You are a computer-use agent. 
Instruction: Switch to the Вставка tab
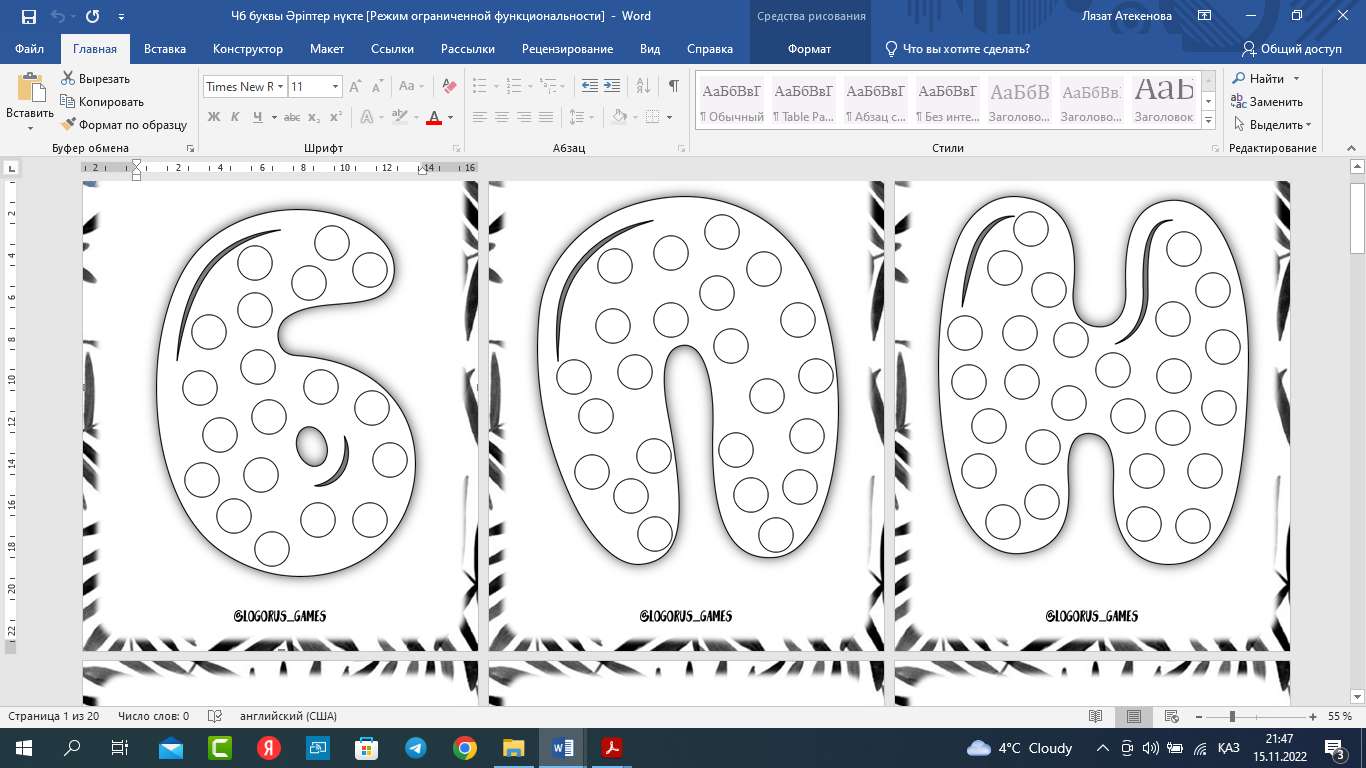pos(165,49)
